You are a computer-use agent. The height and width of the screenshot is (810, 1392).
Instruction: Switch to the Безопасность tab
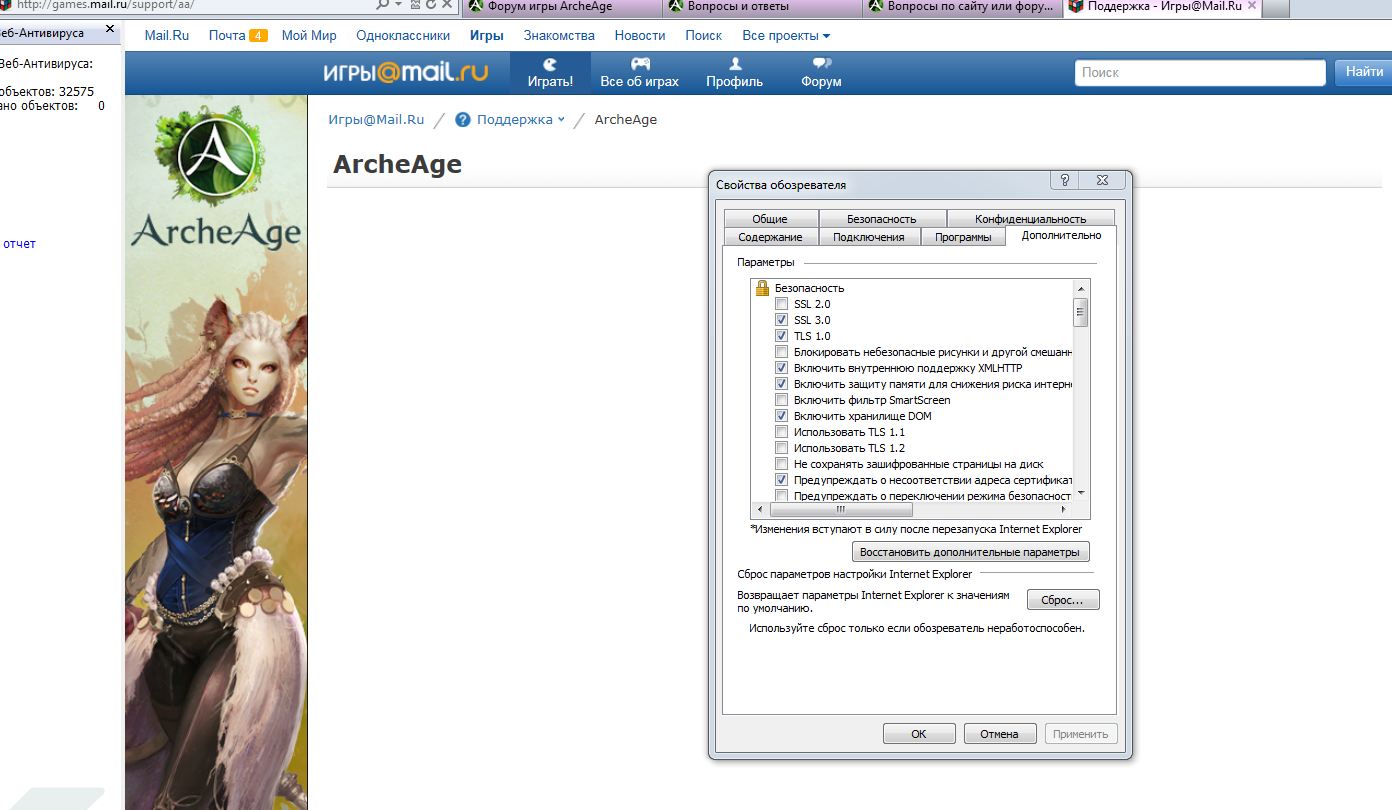pyautogui.click(x=882, y=219)
